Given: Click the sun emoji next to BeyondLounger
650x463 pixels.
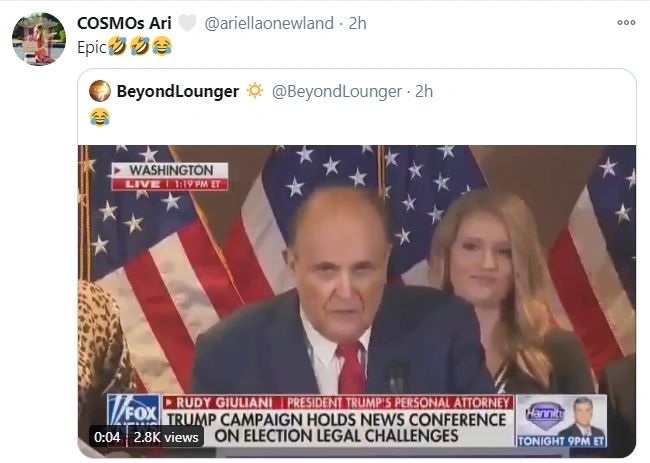Looking at the screenshot, I should [x=255, y=91].
